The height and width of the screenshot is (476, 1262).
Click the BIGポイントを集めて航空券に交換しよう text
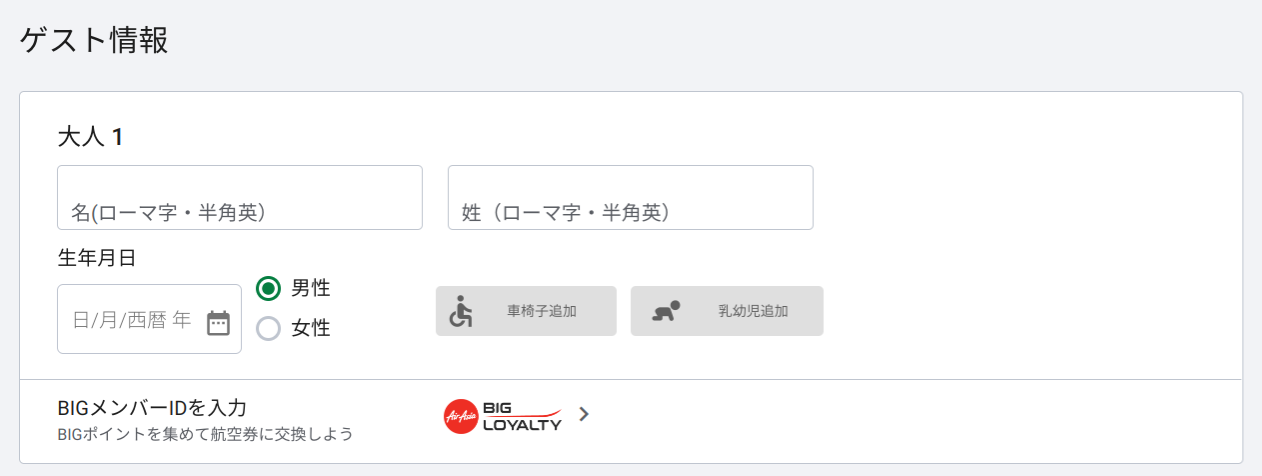tap(206, 435)
